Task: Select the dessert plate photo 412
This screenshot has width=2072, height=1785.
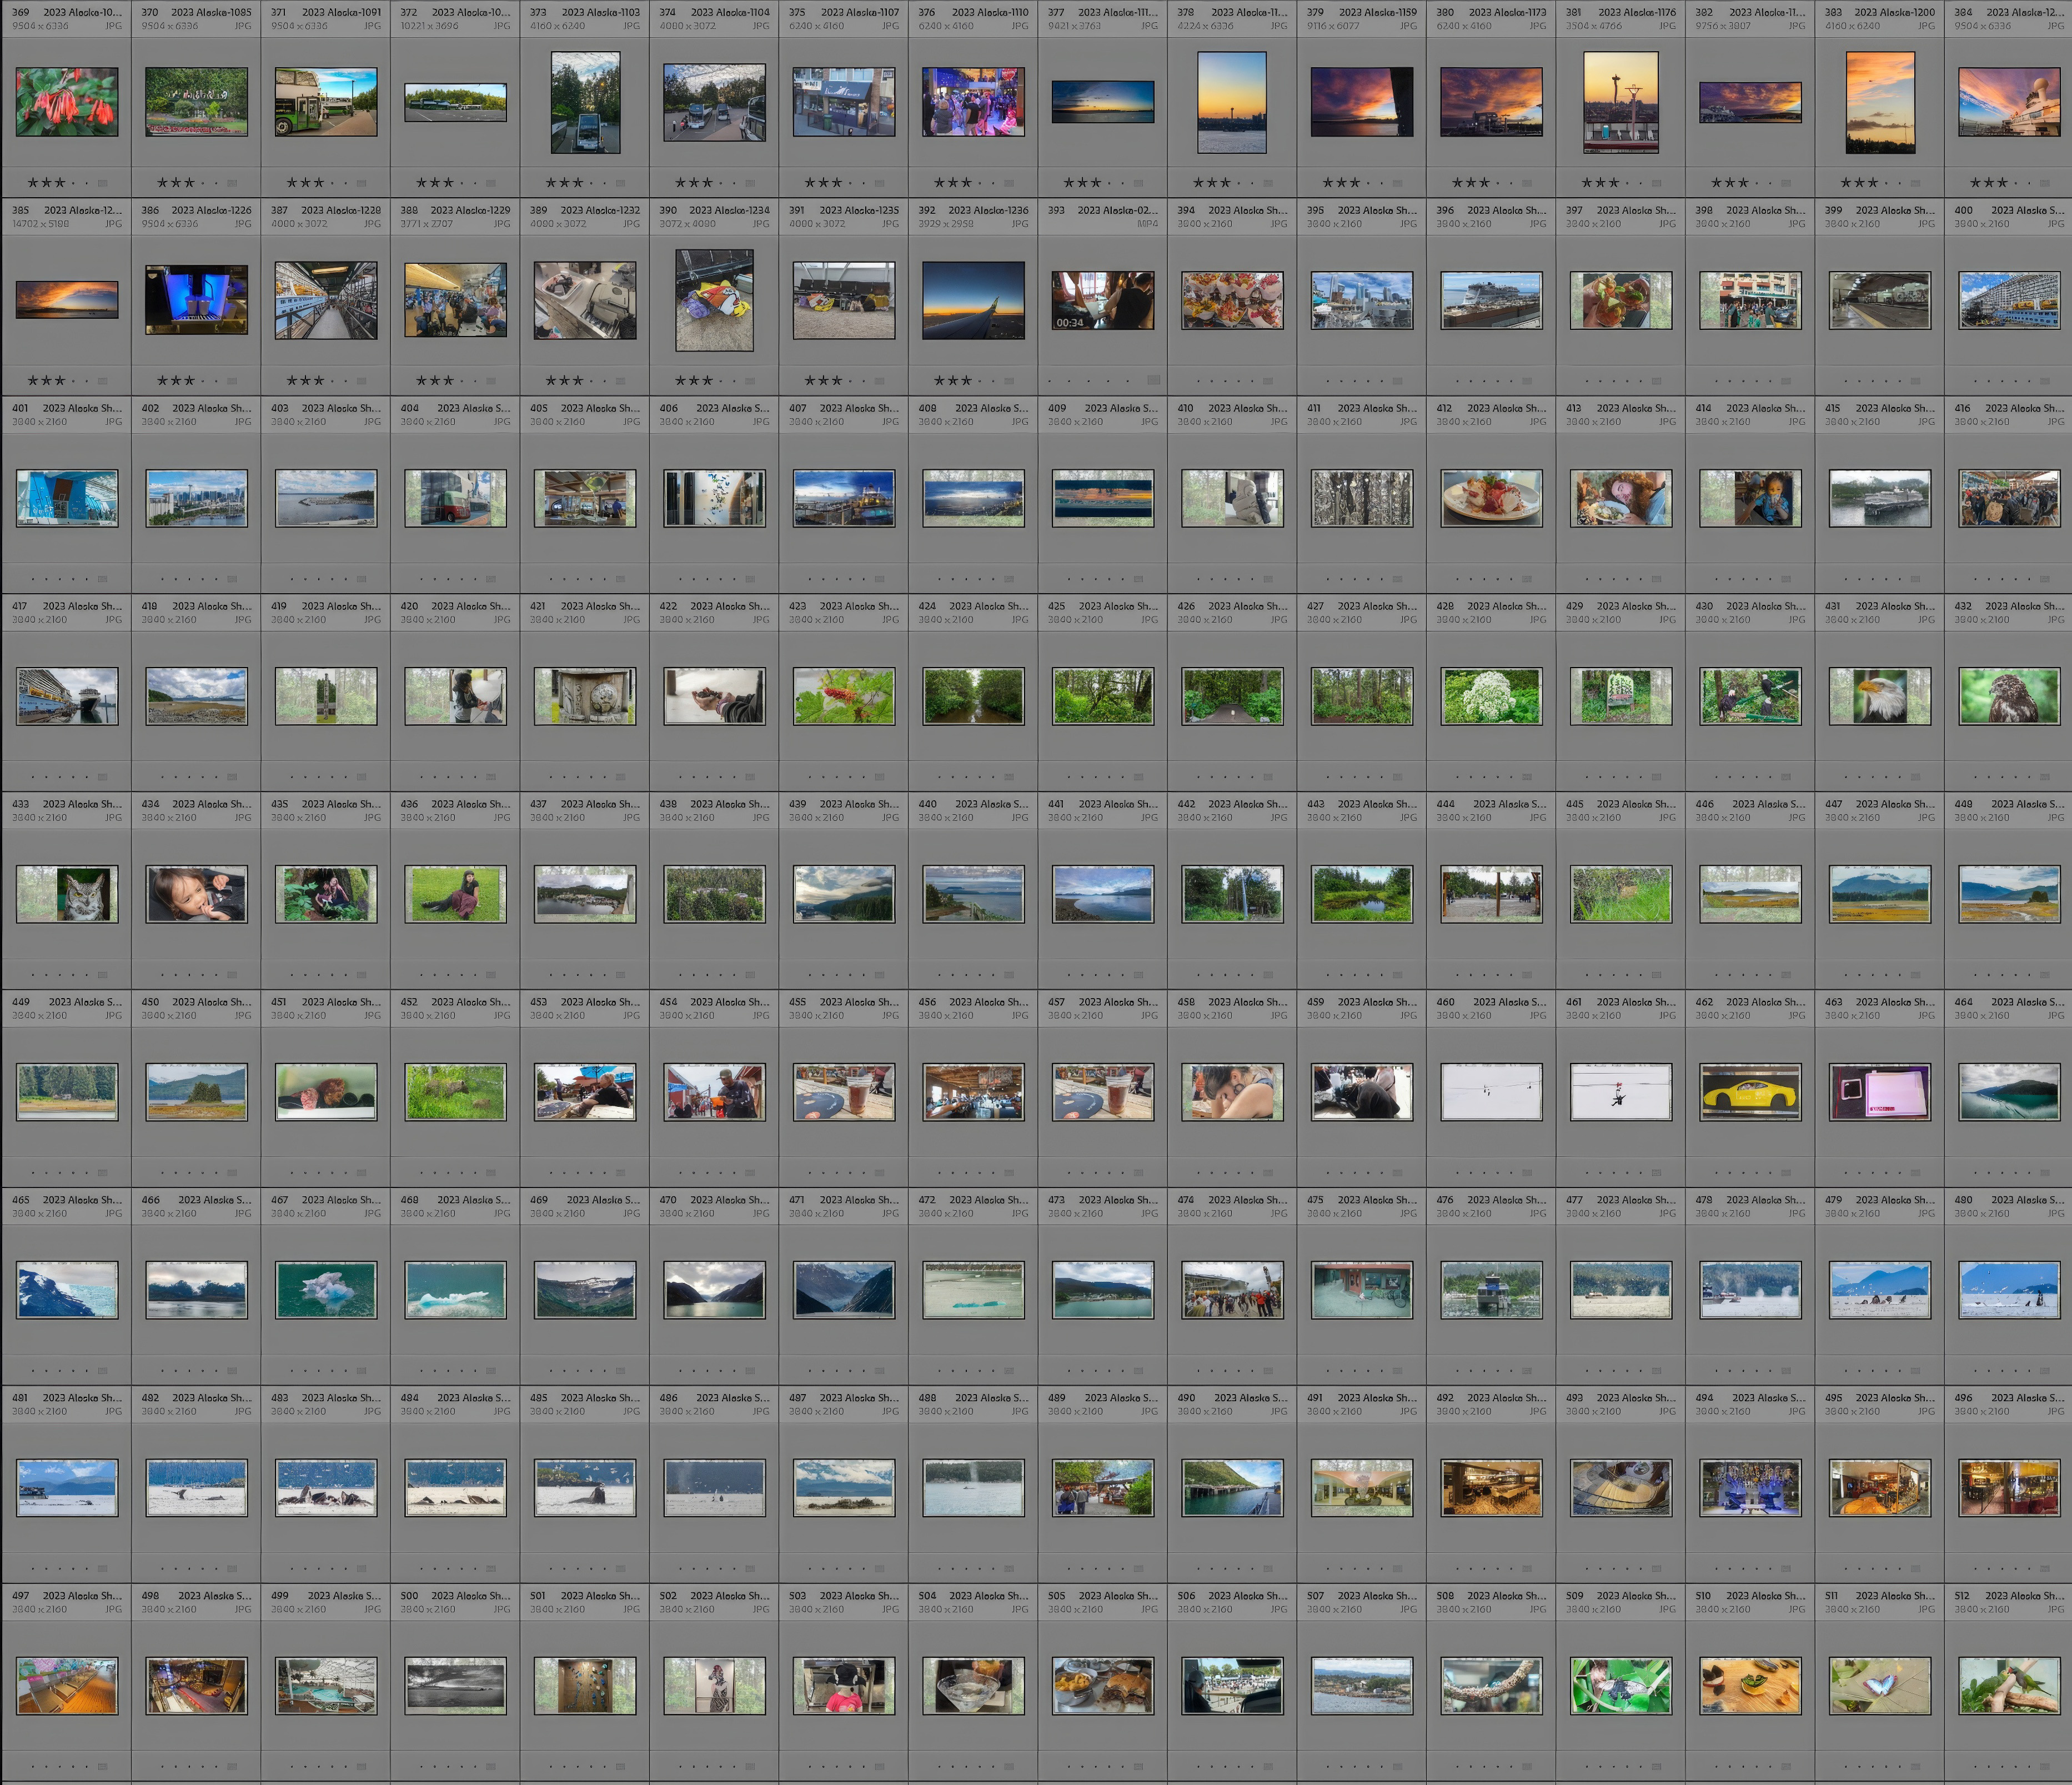Action: (1491, 498)
